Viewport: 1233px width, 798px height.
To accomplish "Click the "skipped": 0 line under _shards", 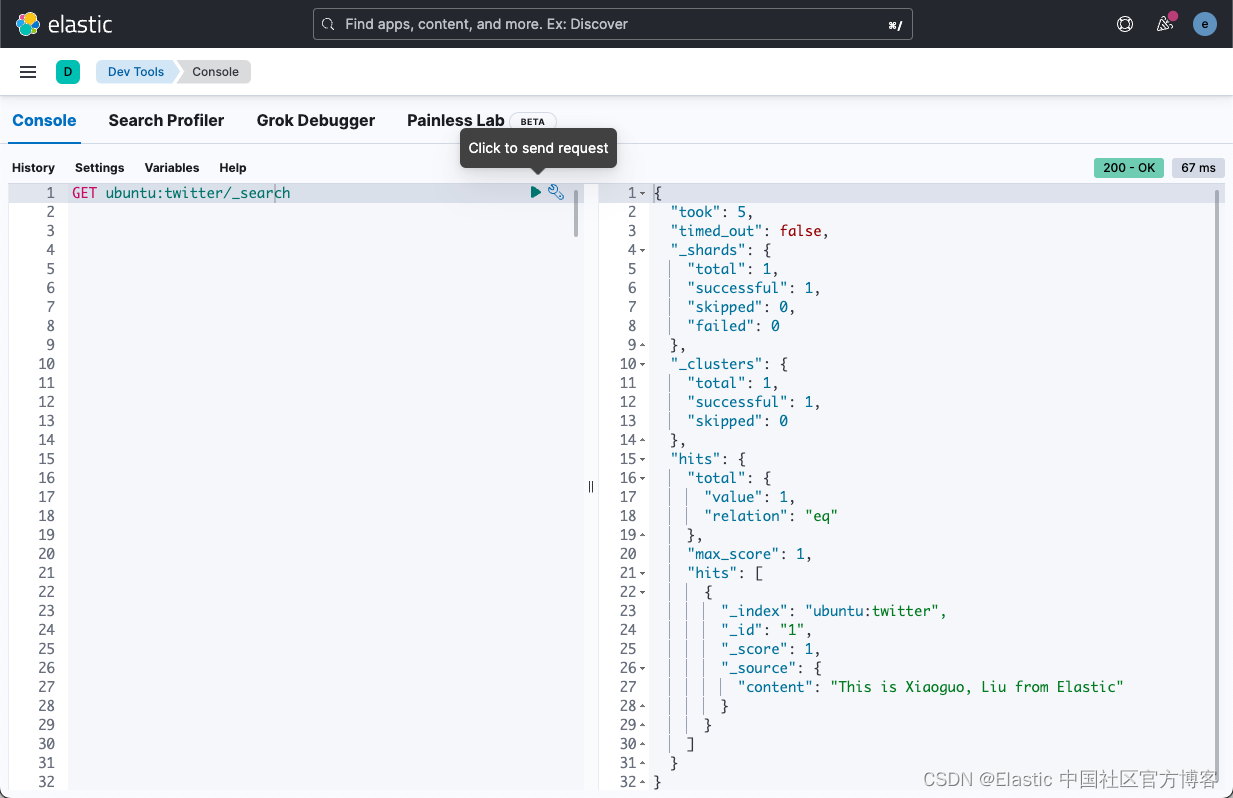I will [x=741, y=307].
